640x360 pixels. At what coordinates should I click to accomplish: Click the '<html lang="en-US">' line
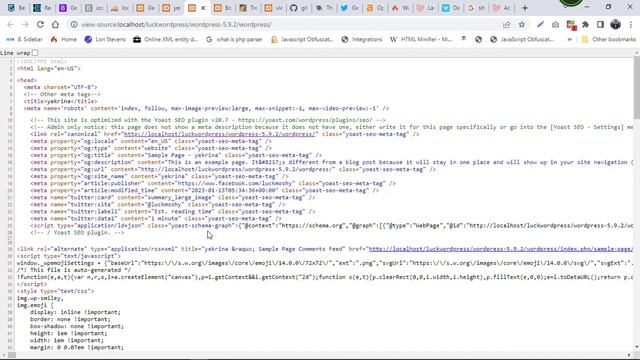coord(49,69)
